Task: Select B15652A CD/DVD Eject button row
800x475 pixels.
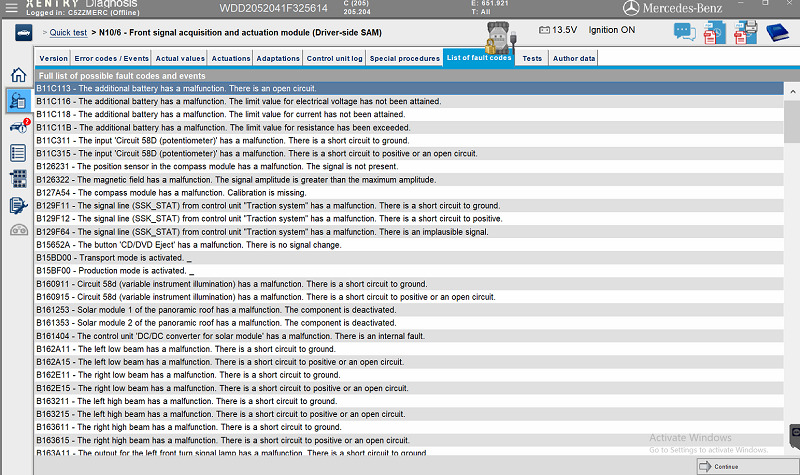Action: click(x=409, y=245)
